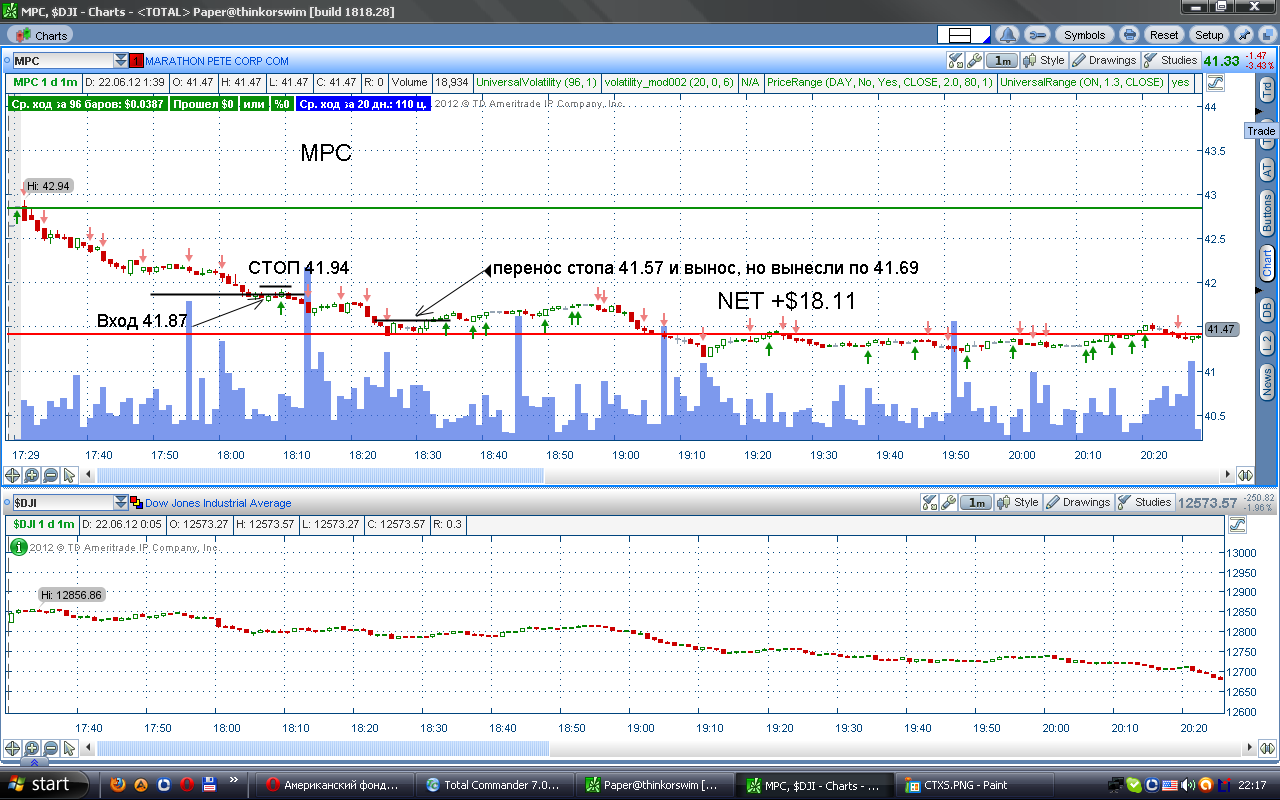The height and width of the screenshot is (800, 1280).
Task: Toggle $DJI chart scale mode icon
Action: click(x=1237, y=524)
